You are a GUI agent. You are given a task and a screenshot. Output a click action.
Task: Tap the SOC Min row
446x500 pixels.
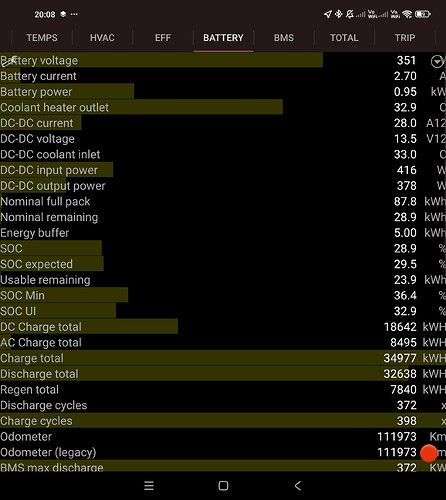pos(223,296)
